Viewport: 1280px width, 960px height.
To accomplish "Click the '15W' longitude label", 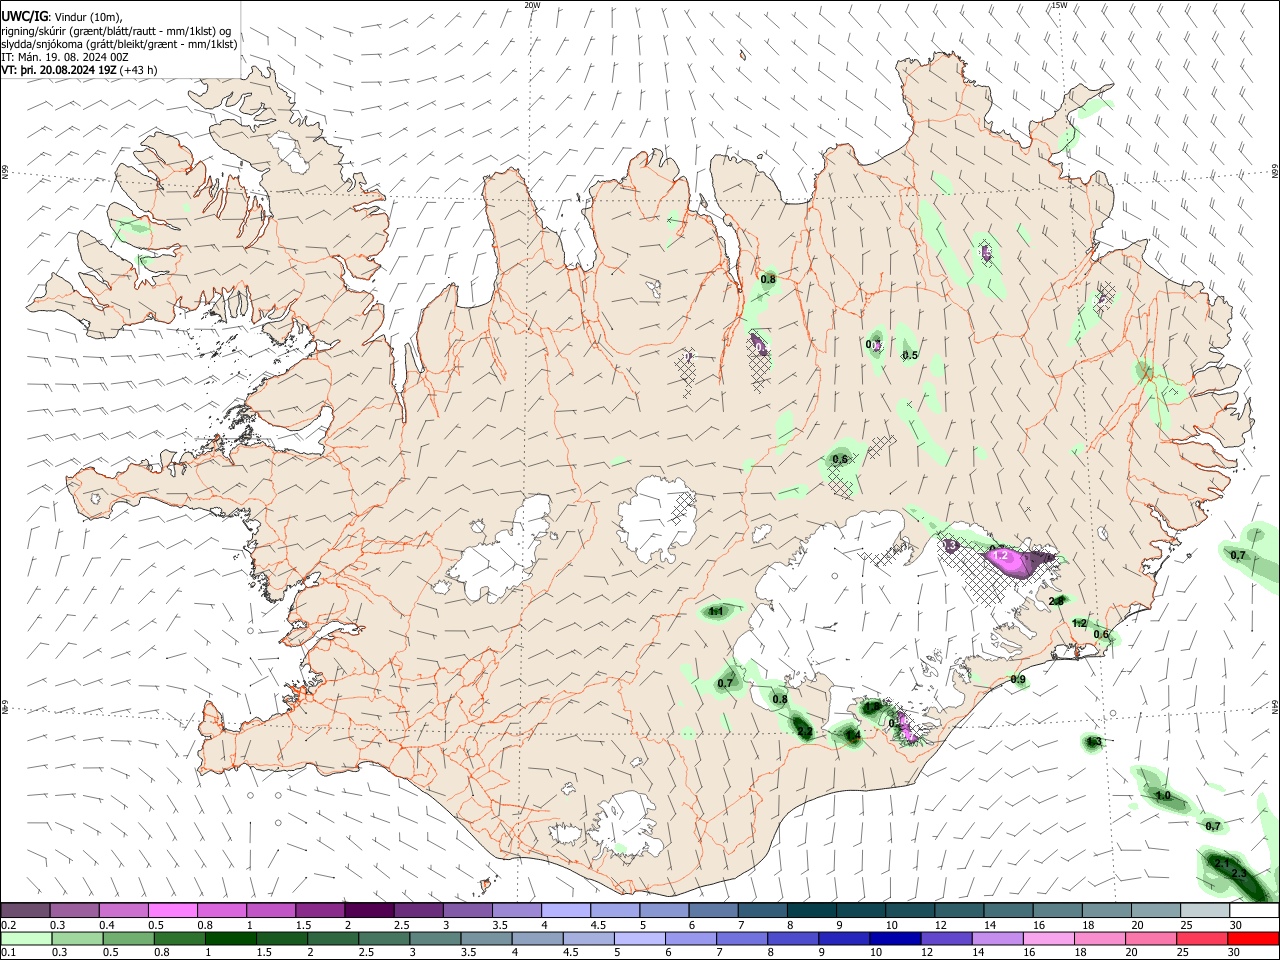I will [1059, 5].
